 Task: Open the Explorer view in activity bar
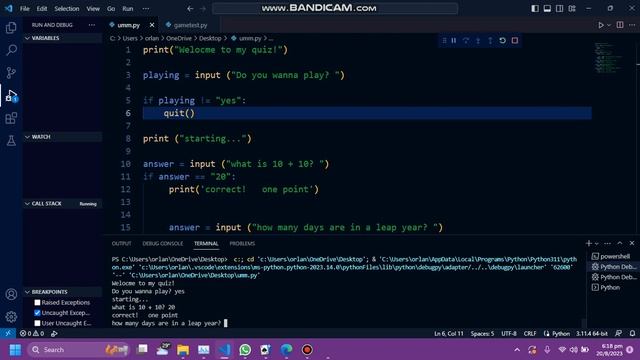11,28
